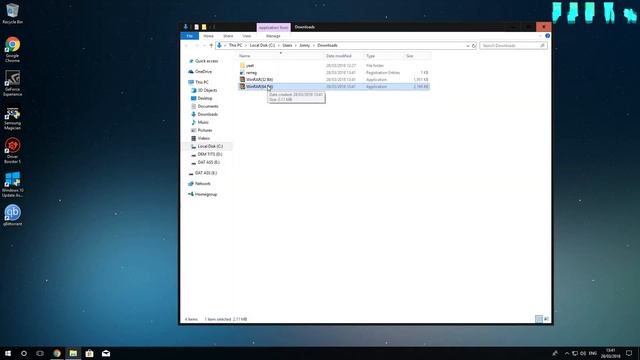Click the volume icon in system tray
Viewport: 640px width, 360px height.
coord(583,353)
